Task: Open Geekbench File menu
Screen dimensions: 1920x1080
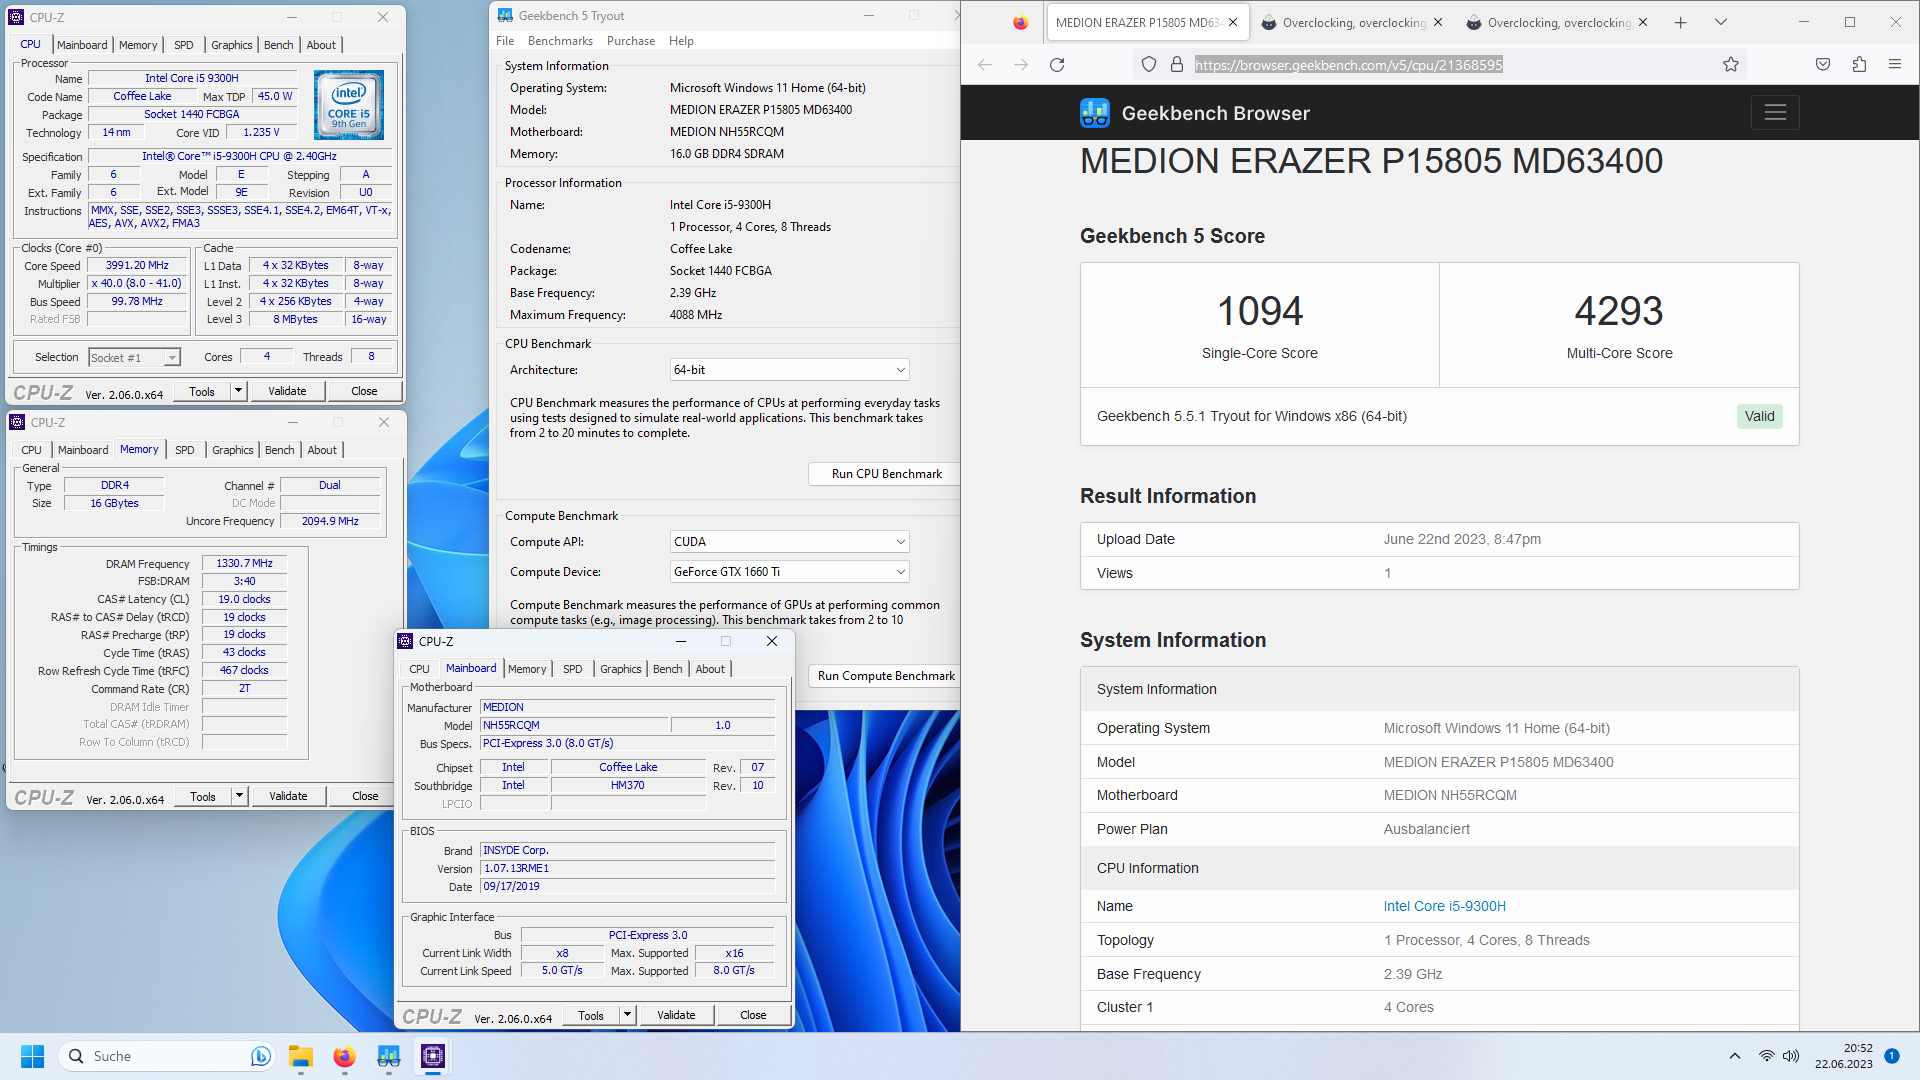Action: point(505,41)
